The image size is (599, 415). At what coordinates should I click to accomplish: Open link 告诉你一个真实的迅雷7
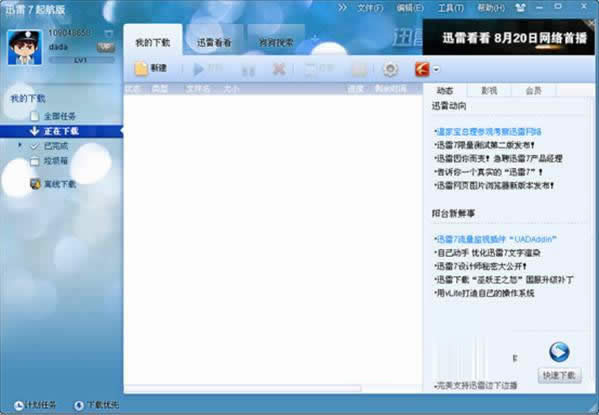pyautogui.click(x=488, y=172)
